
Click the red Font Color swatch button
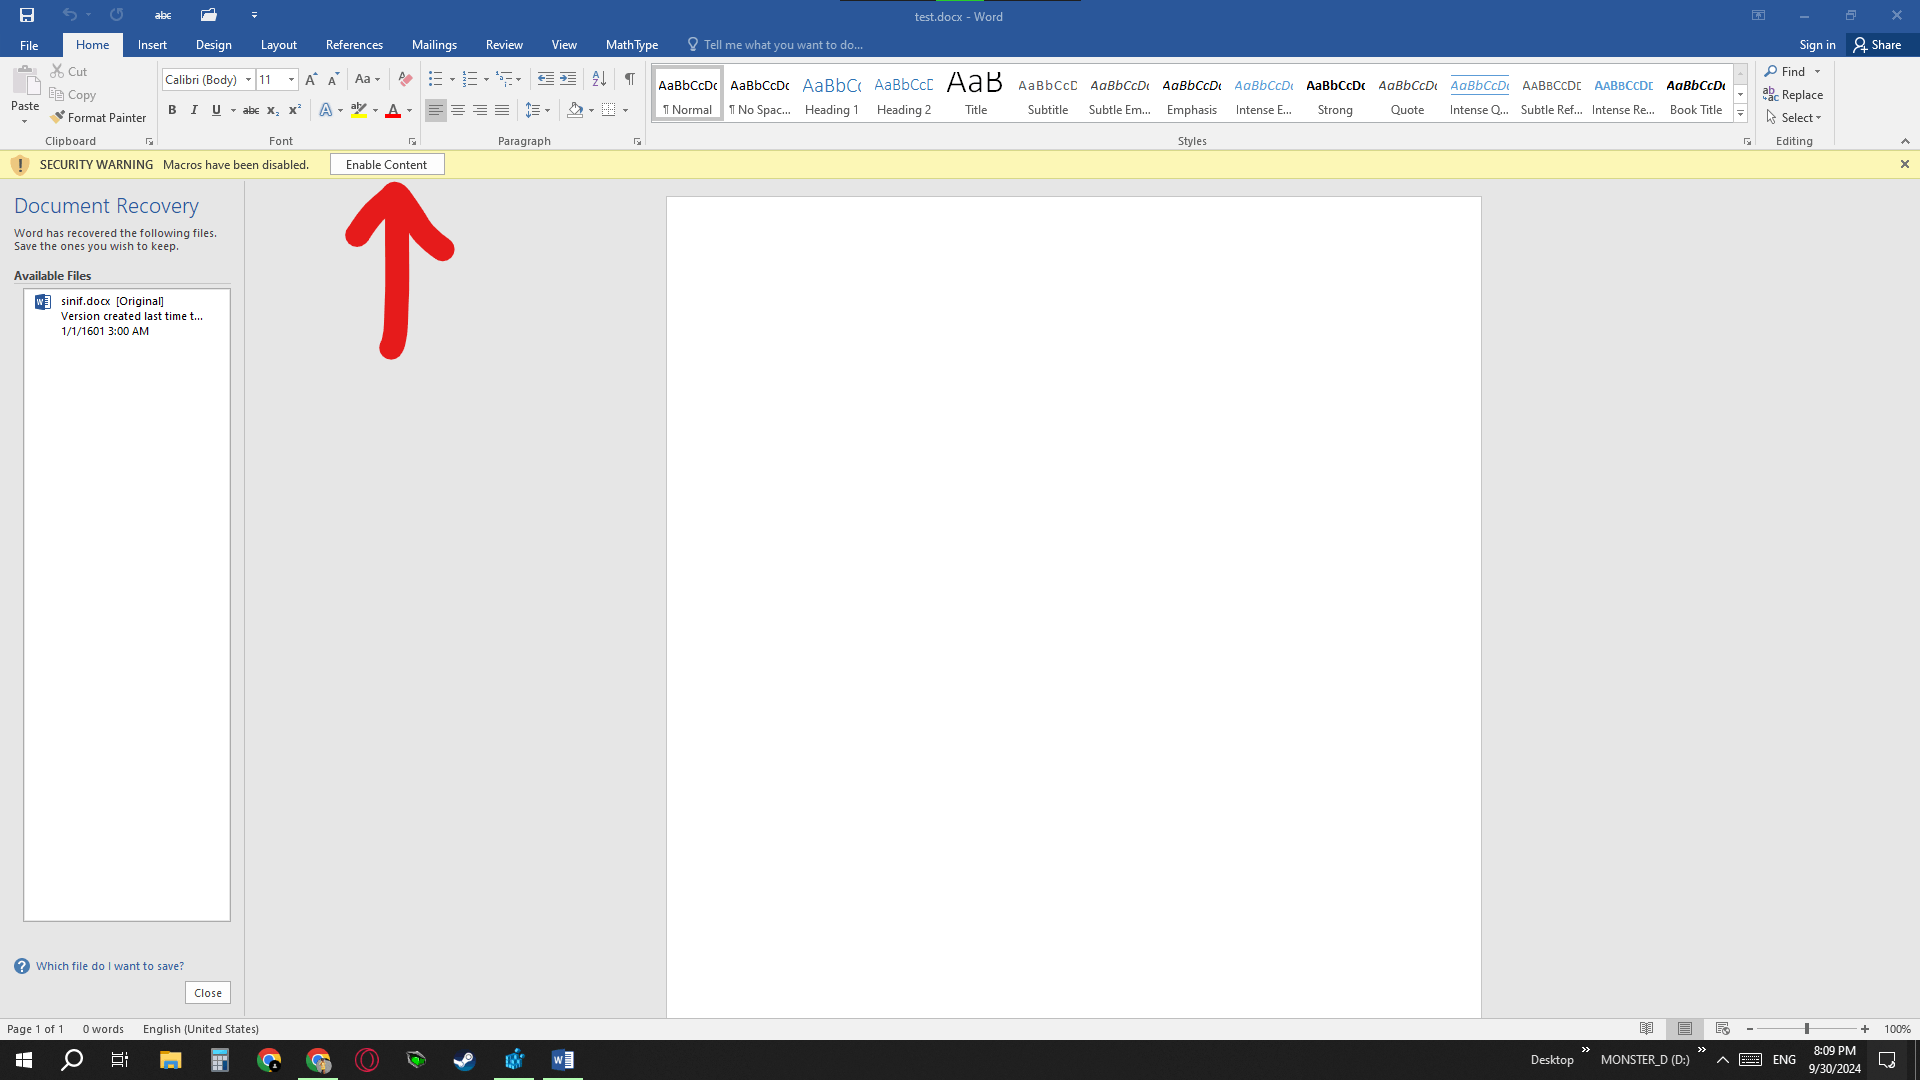point(393,110)
